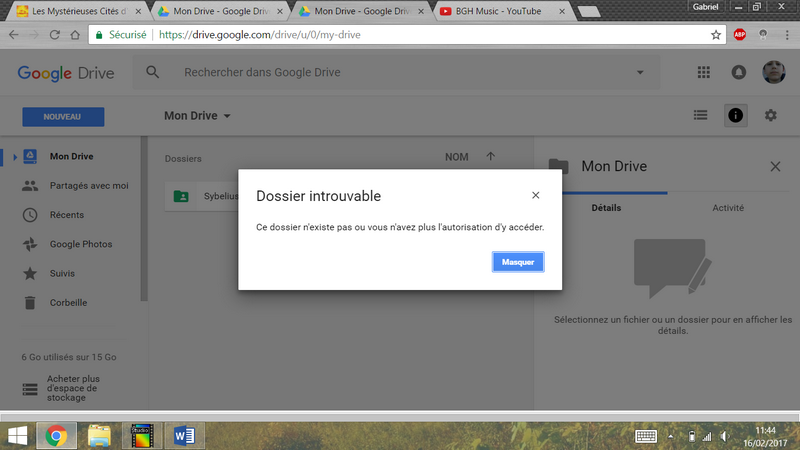
Task: Bookmark page with star icon
Action: pos(716,34)
